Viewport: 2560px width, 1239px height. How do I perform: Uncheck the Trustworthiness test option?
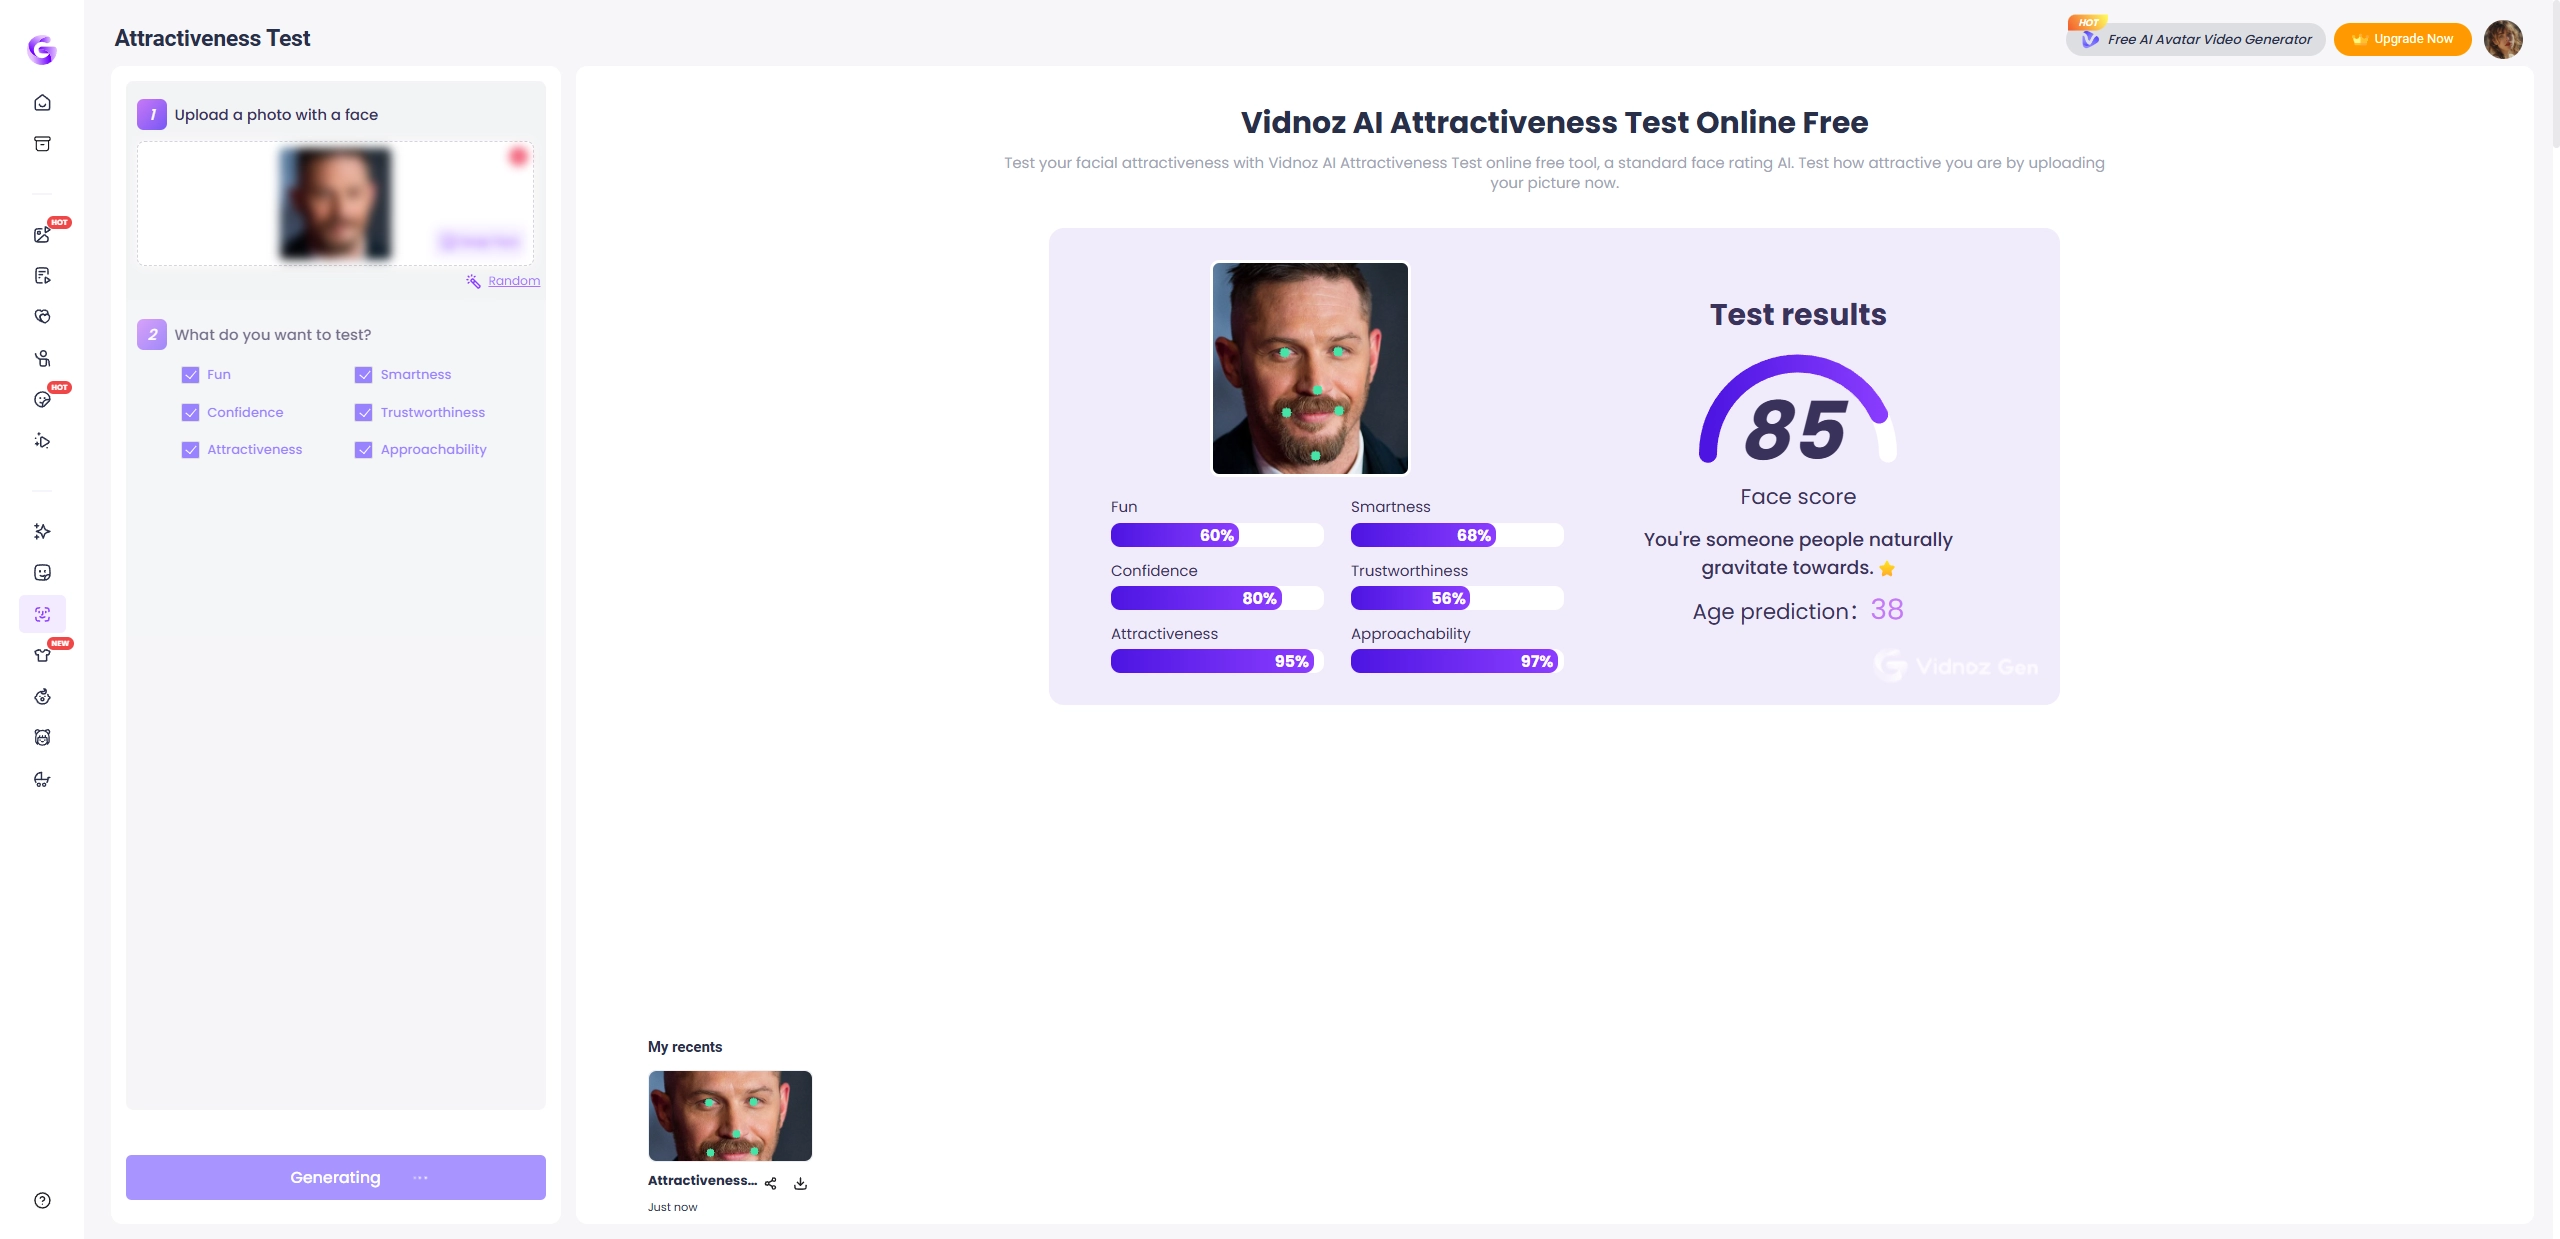click(363, 412)
